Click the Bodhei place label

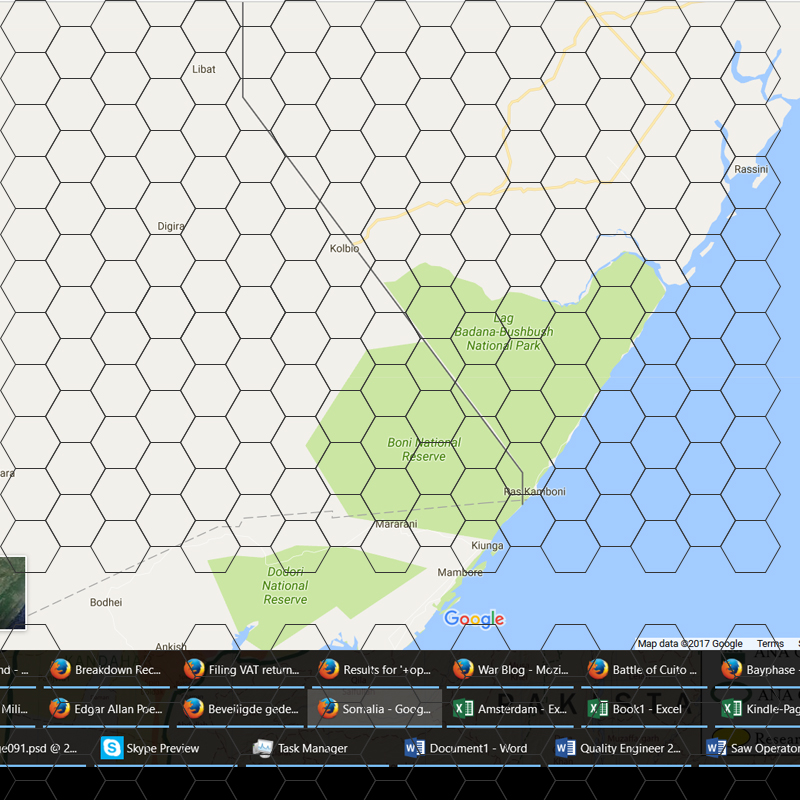[x=106, y=603]
